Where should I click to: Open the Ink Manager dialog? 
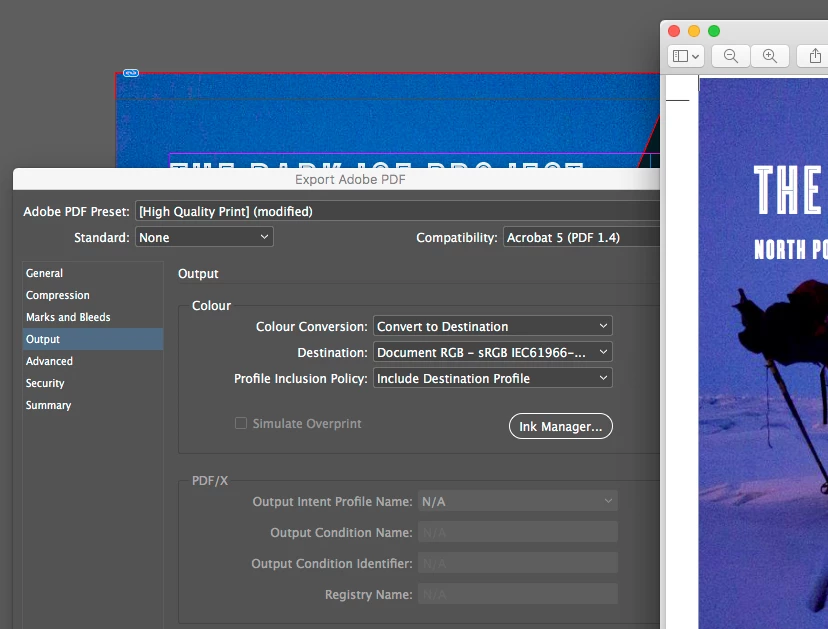pos(560,426)
